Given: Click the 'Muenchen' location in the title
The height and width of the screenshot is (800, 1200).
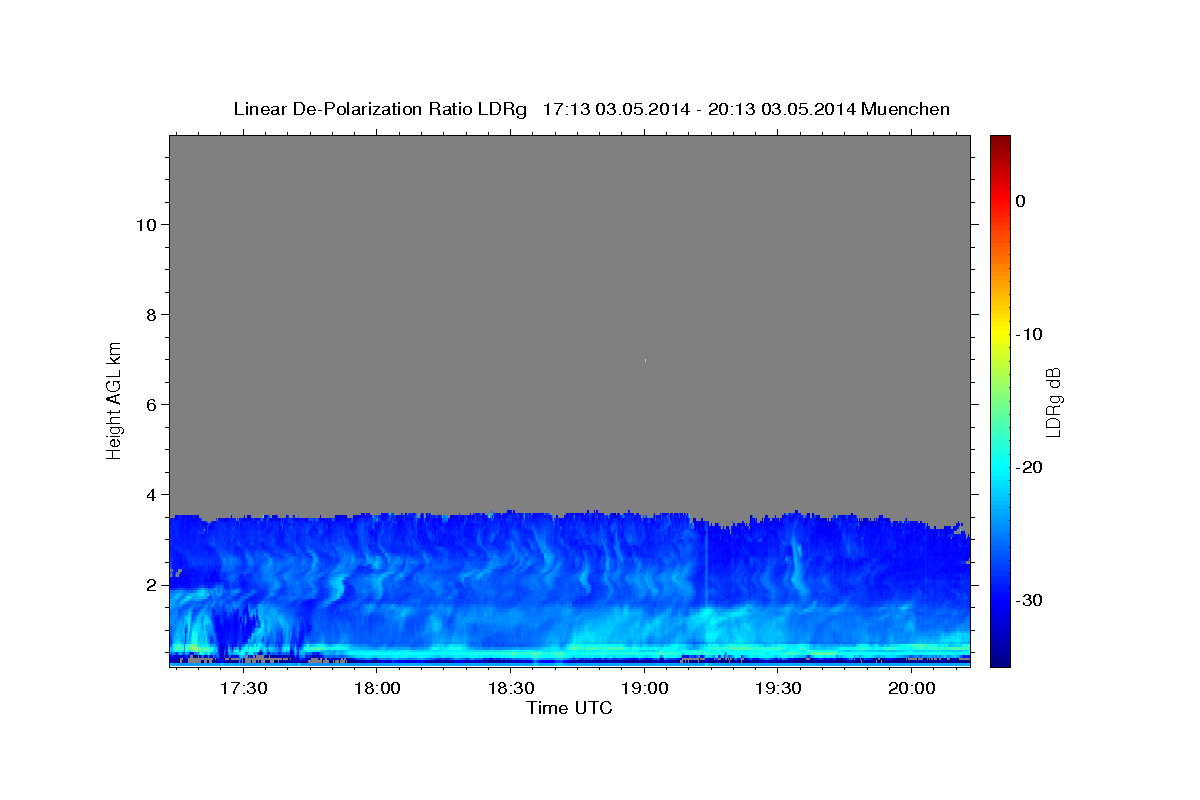Looking at the screenshot, I should 906,109.
